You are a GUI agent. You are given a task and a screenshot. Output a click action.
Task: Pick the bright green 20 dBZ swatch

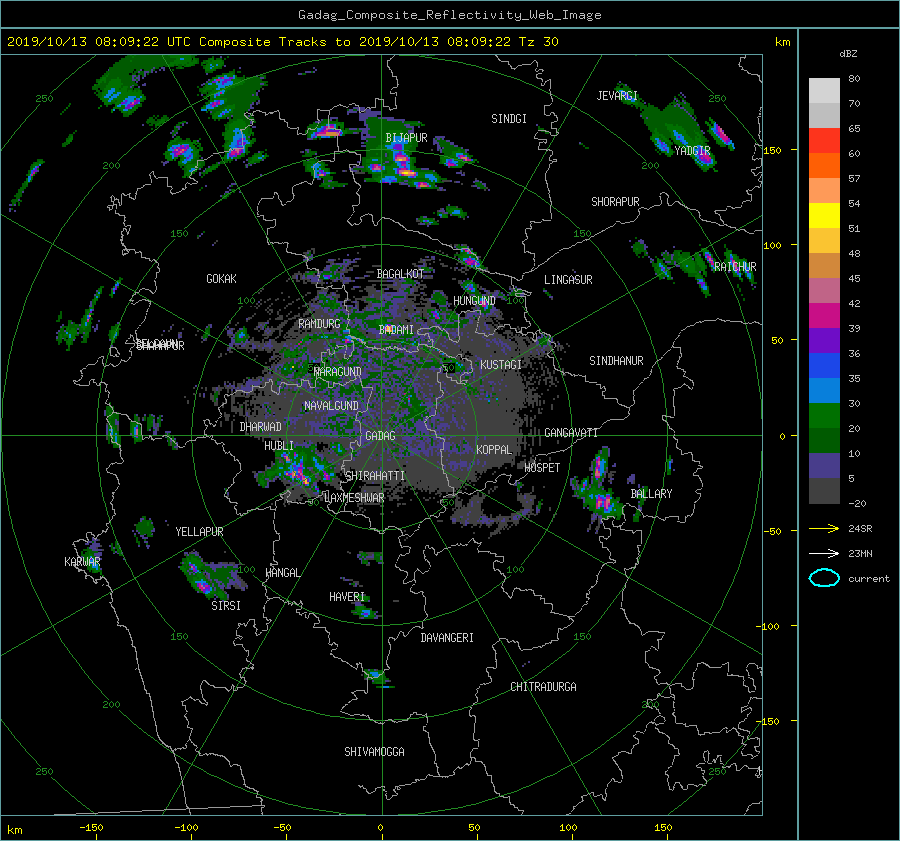click(x=824, y=416)
